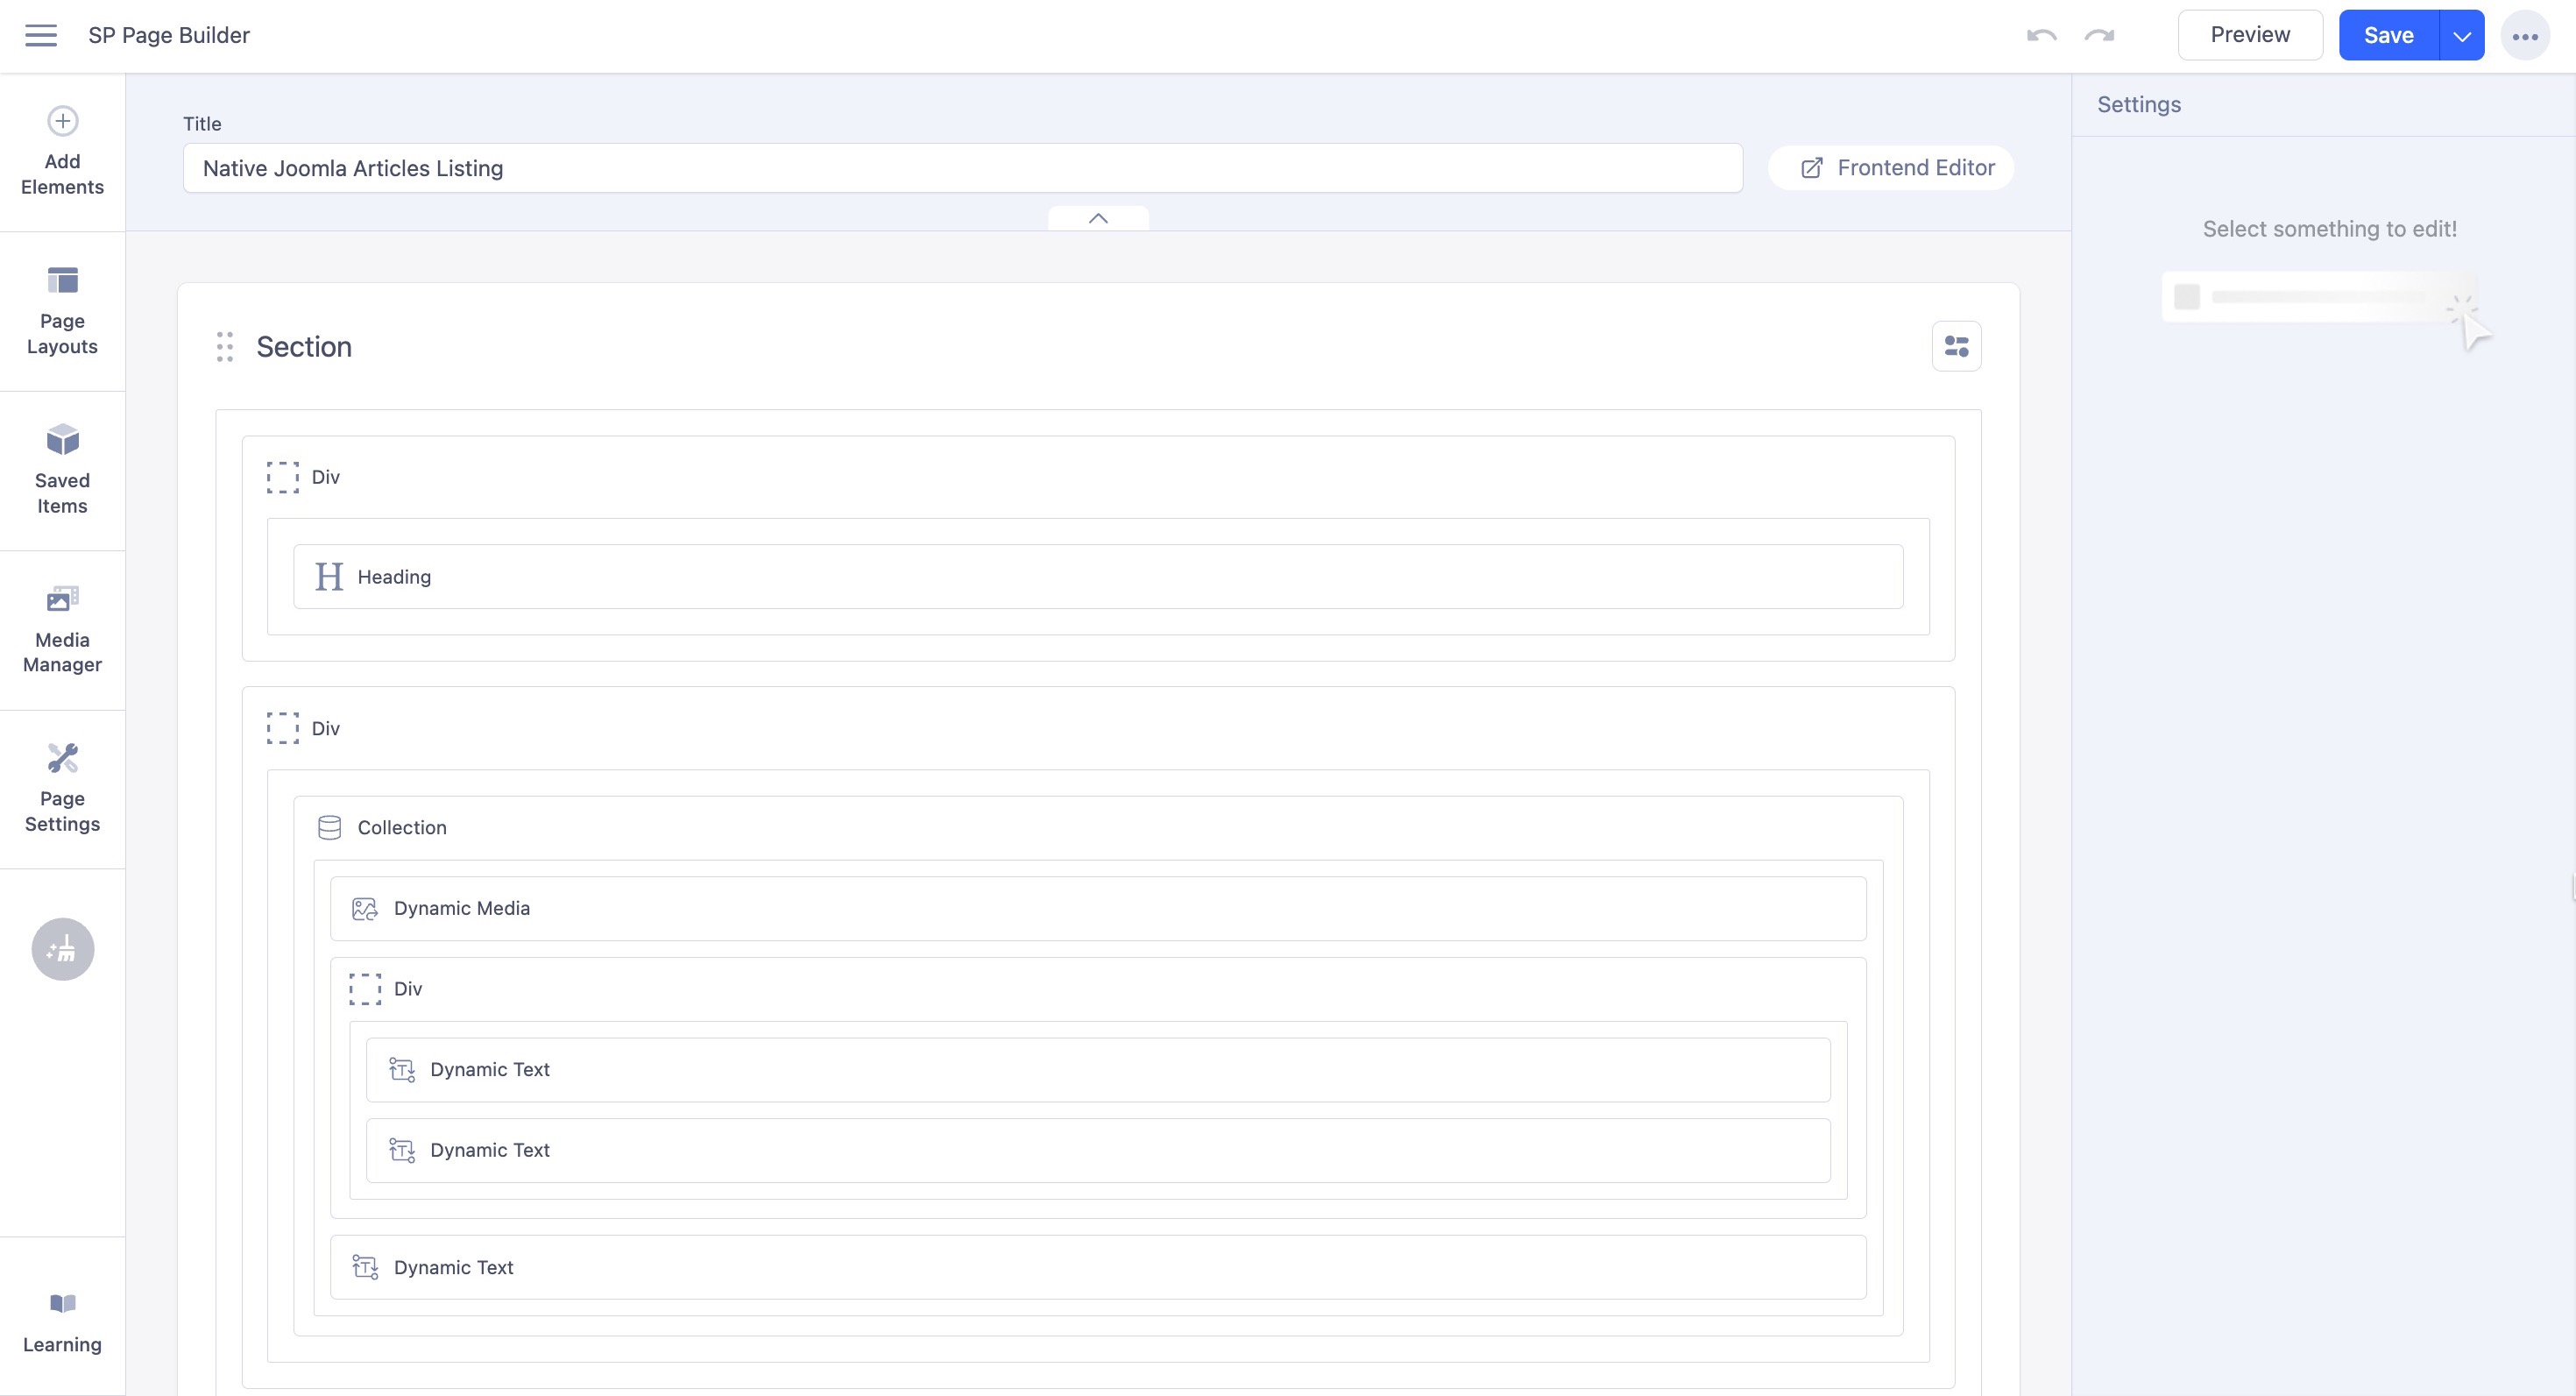
Task: Click the redo arrow
Action: [x=2099, y=35]
